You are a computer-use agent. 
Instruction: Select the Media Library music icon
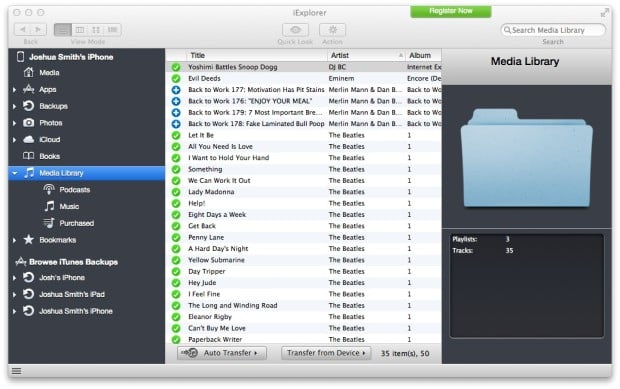pos(29,173)
